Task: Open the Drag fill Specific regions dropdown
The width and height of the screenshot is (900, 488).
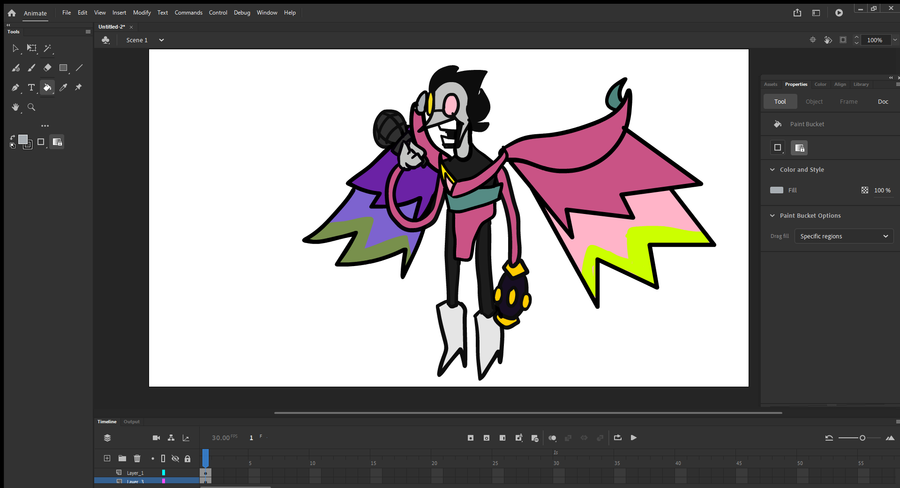Action: (843, 236)
